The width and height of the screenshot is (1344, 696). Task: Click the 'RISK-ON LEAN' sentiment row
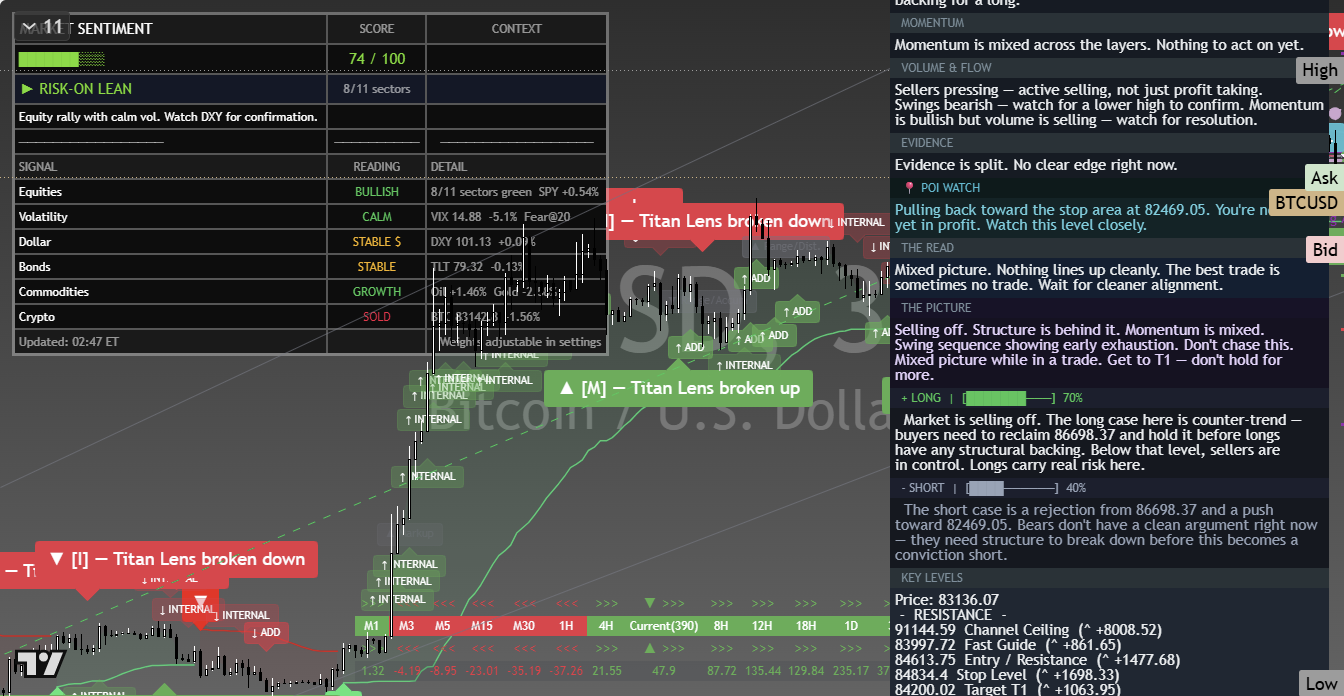point(172,89)
